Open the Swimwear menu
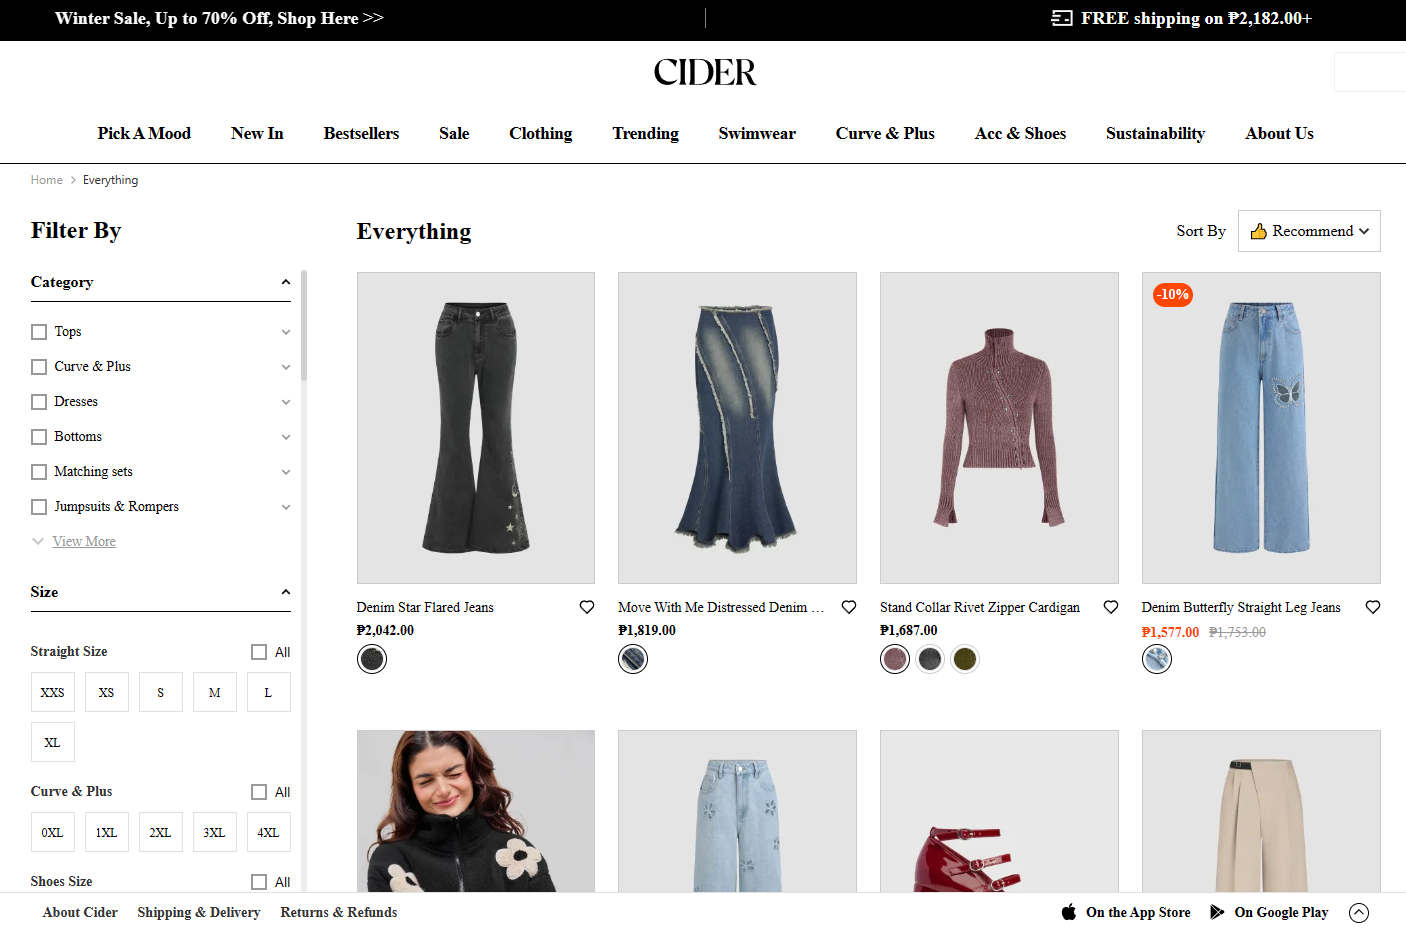 757,133
